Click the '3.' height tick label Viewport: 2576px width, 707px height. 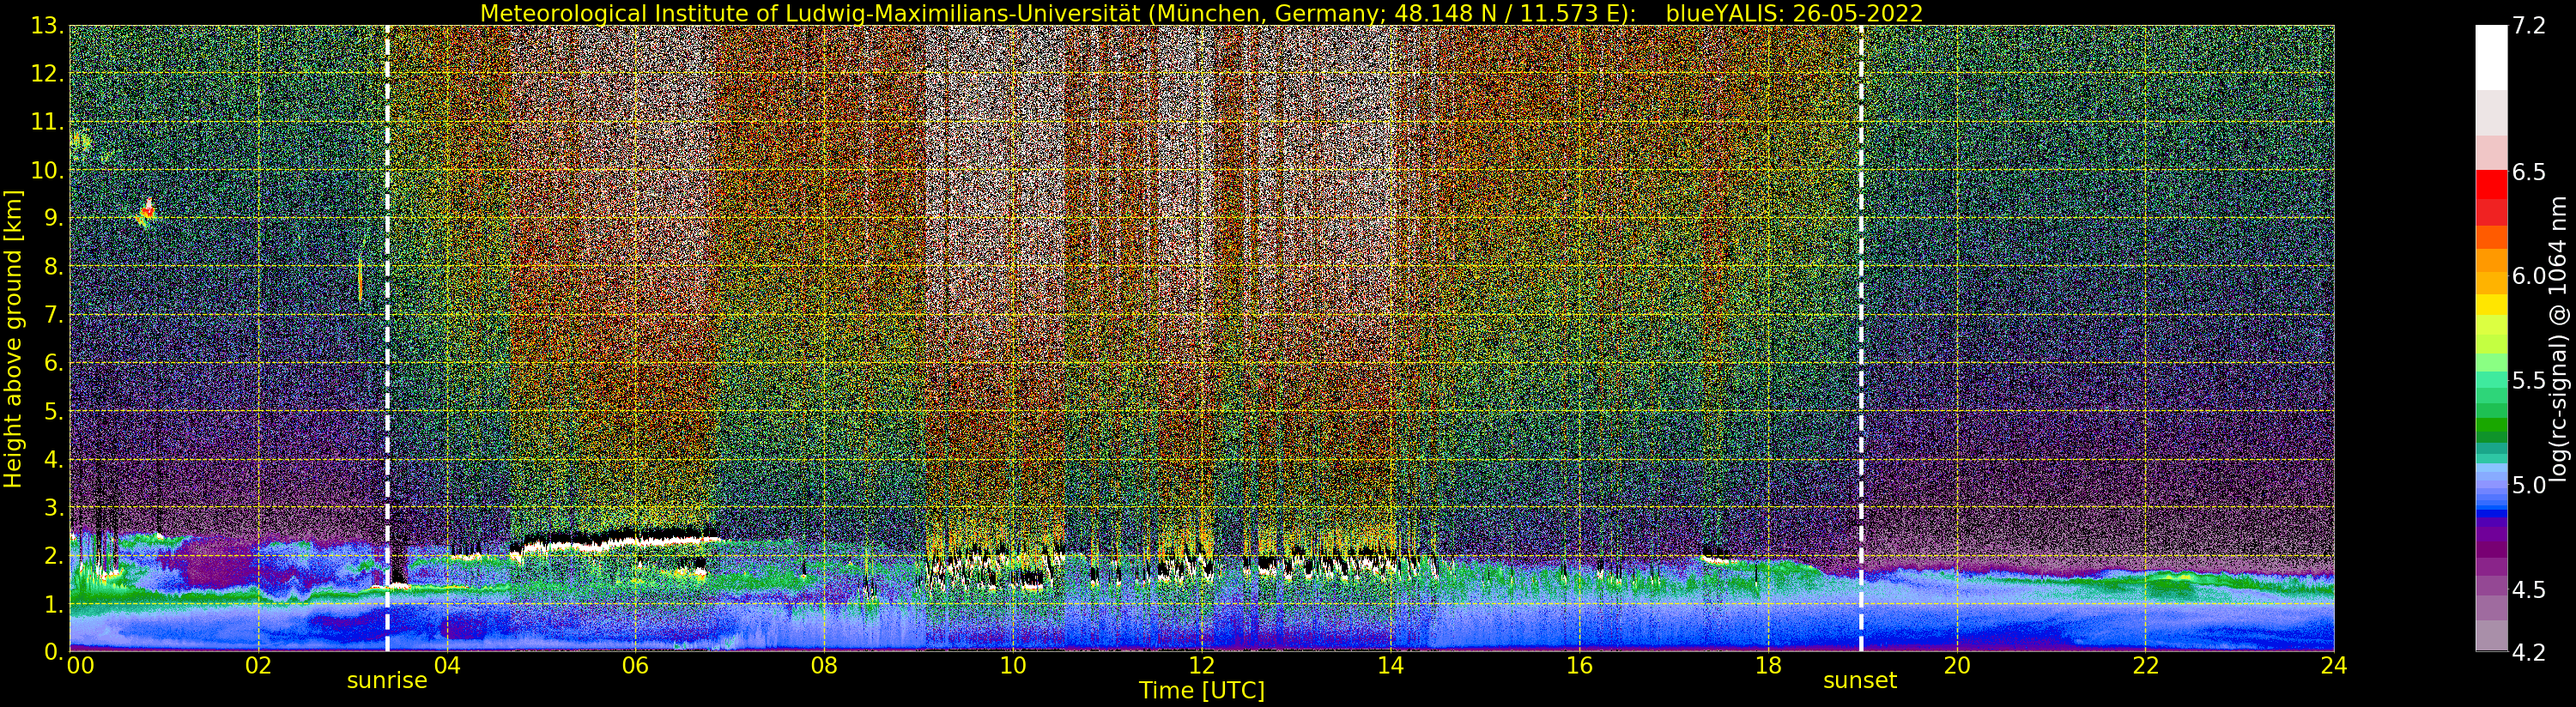coord(54,507)
